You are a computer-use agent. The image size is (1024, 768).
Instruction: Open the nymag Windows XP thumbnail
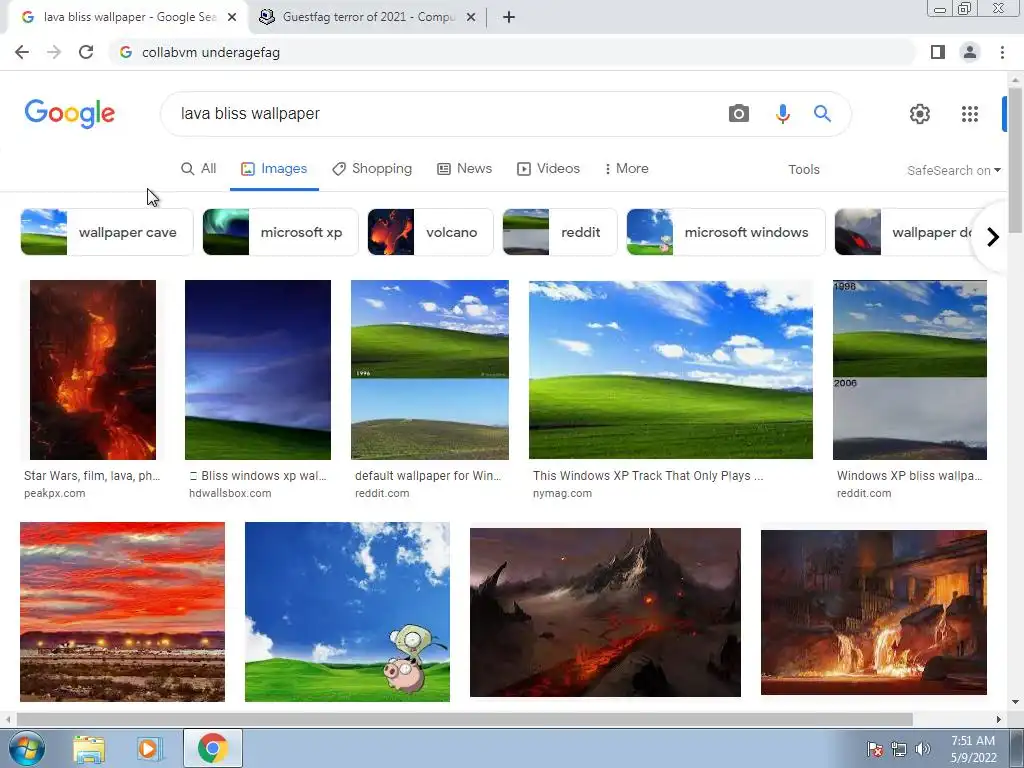tap(671, 370)
